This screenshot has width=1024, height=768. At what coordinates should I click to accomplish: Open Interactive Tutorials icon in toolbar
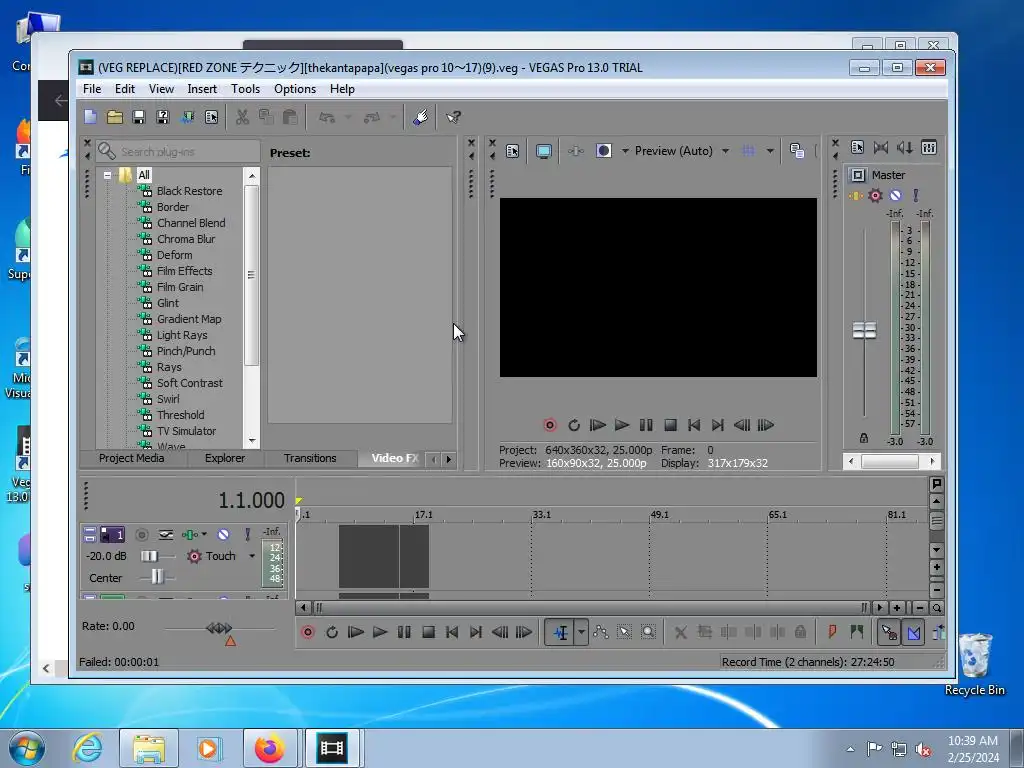tap(421, 117)
